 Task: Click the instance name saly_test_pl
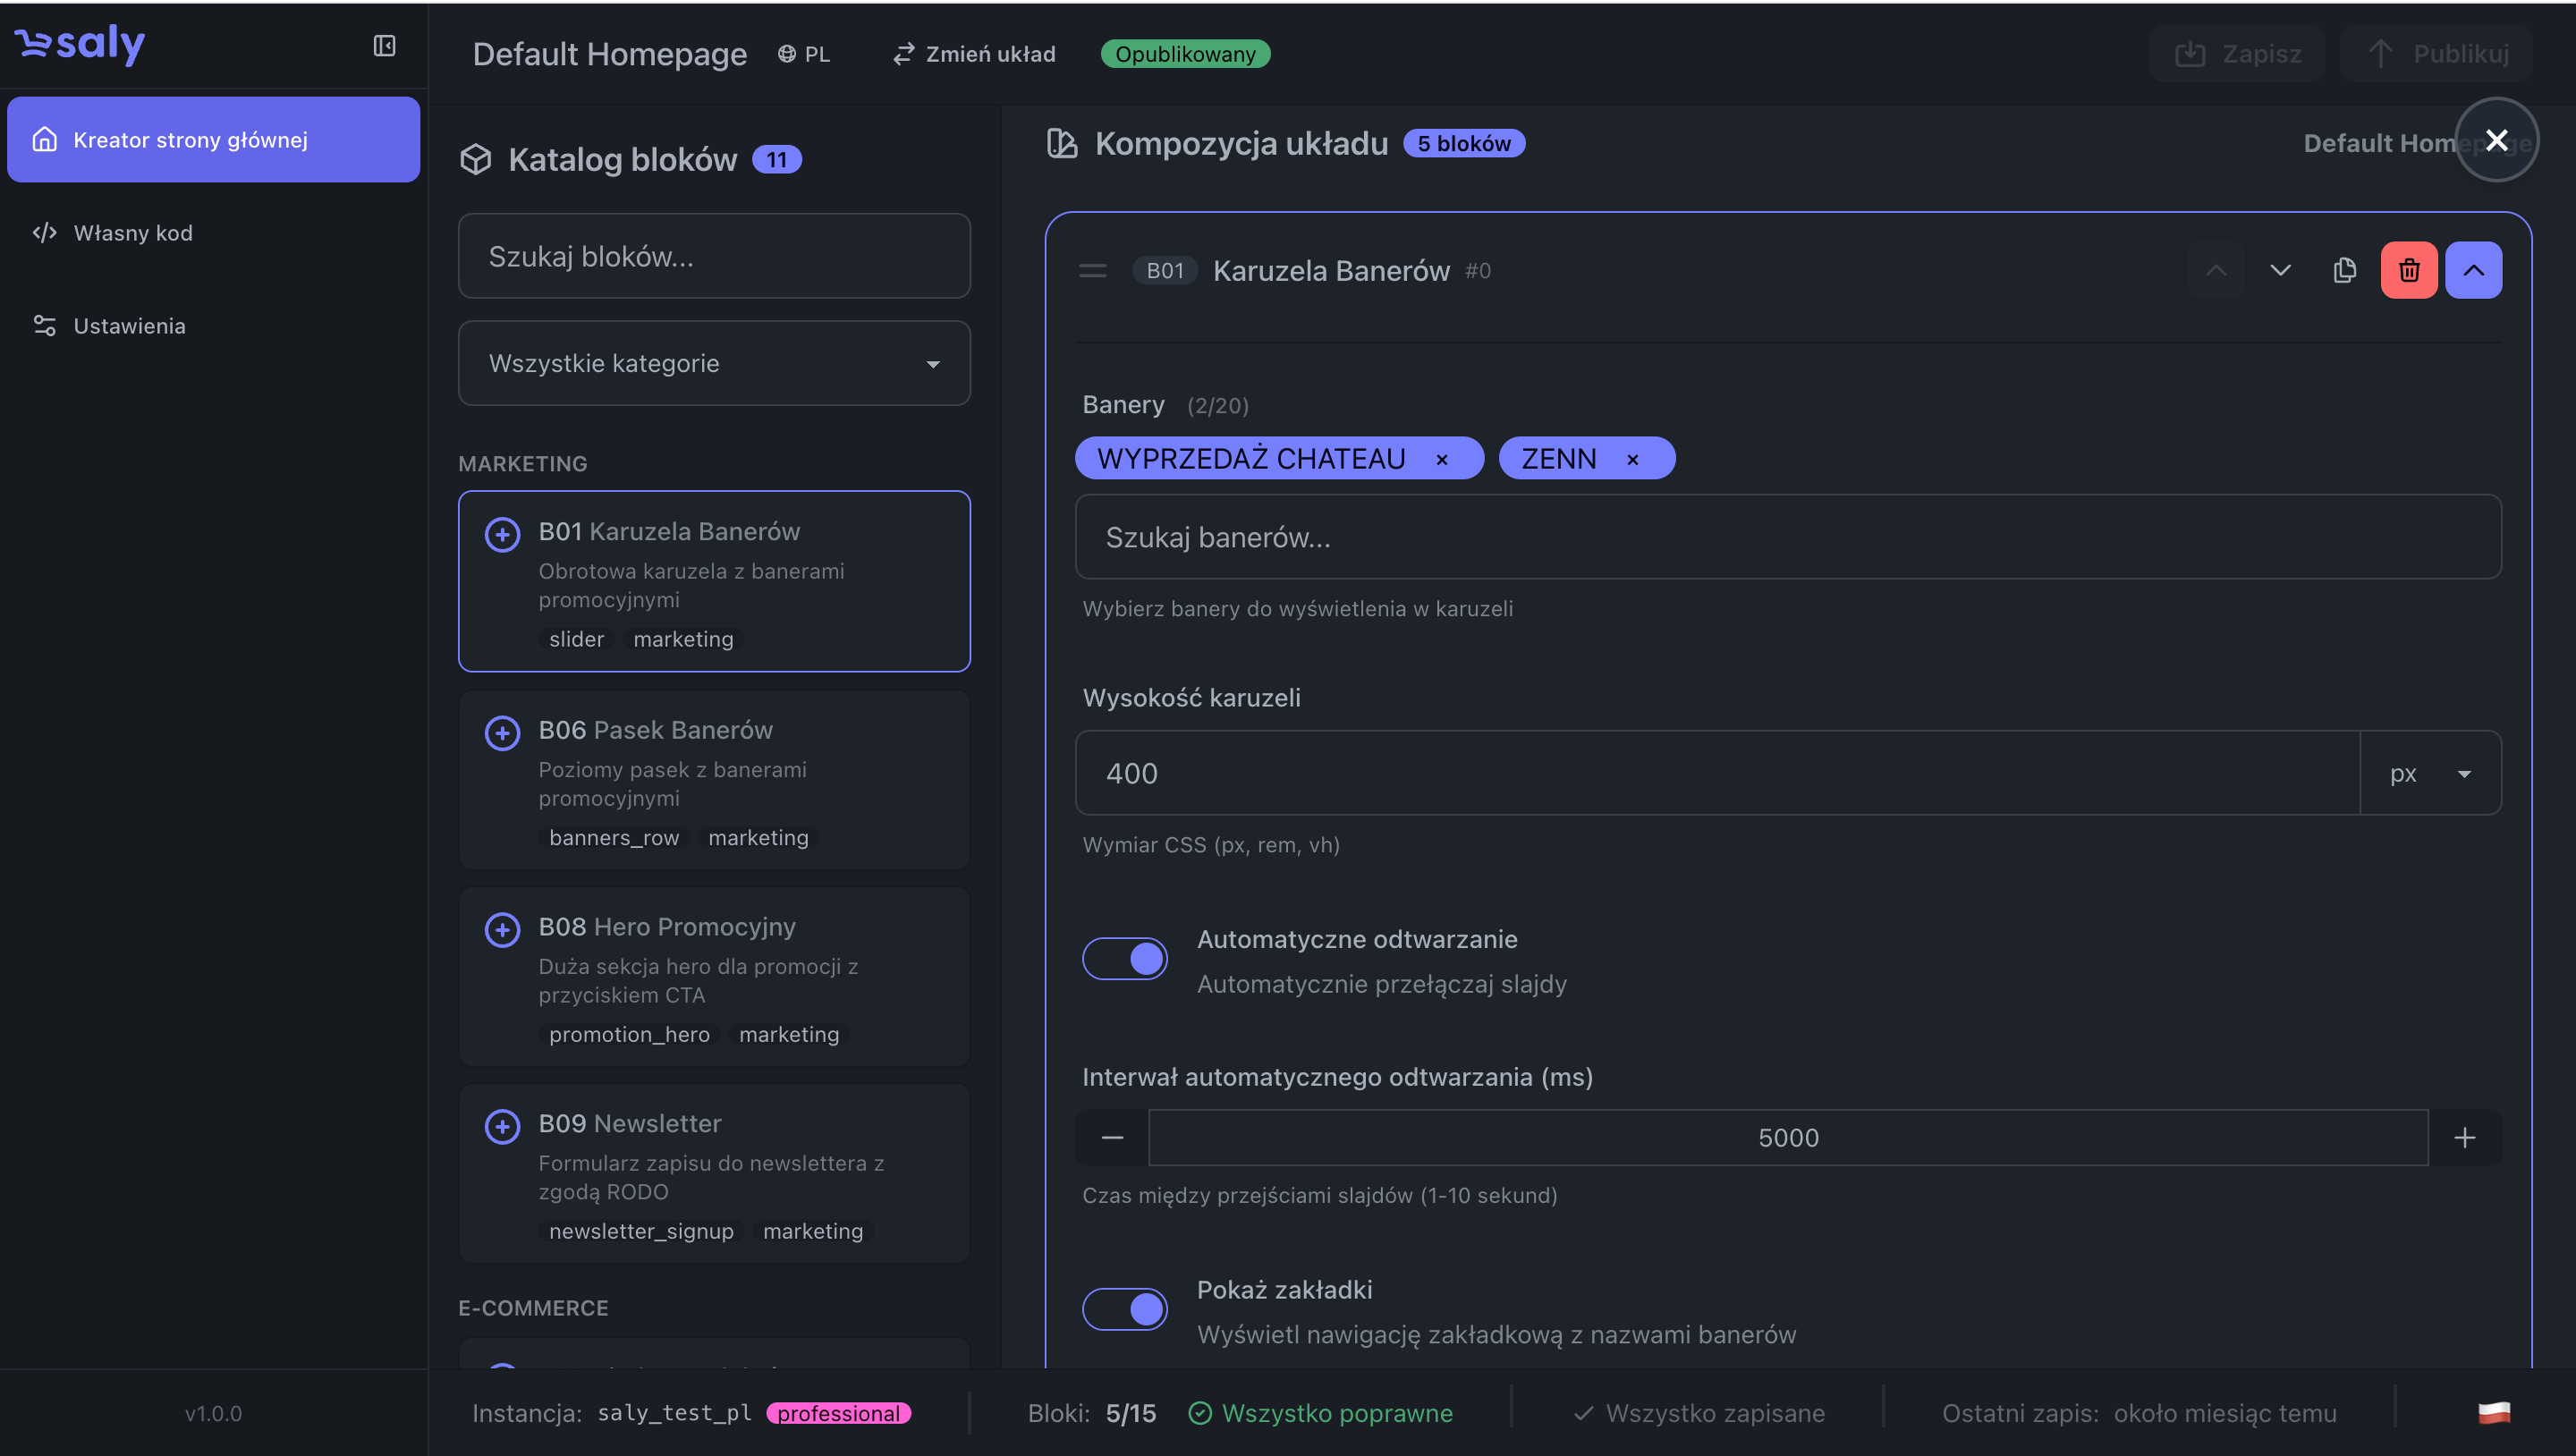pyautogui.click(x=675, y=1413)
